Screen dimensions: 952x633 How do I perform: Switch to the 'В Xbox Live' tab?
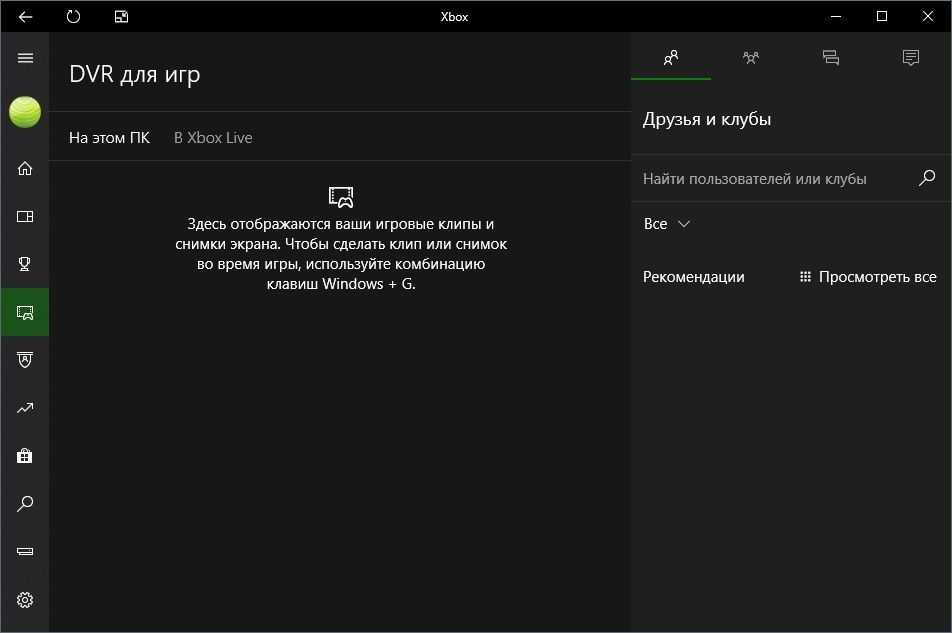(x=213, y=138)
